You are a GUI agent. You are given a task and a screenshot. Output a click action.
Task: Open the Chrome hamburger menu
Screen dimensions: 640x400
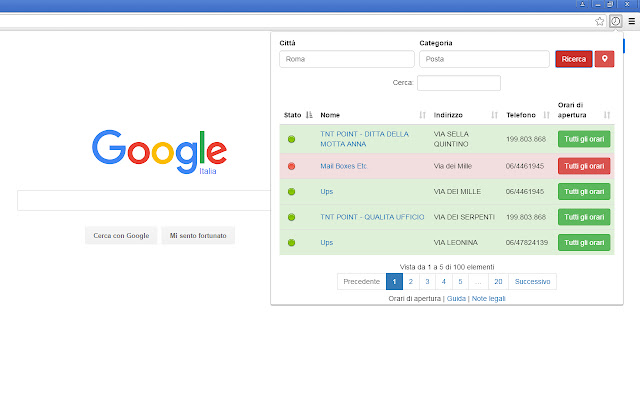coord(631,21)
